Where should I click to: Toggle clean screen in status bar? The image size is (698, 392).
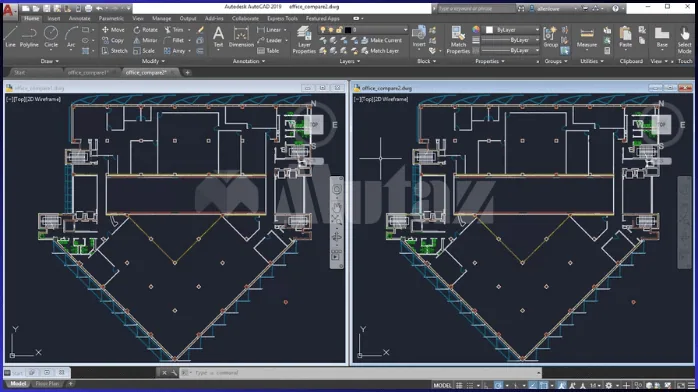pyautogui.click(x=681, y=385)
